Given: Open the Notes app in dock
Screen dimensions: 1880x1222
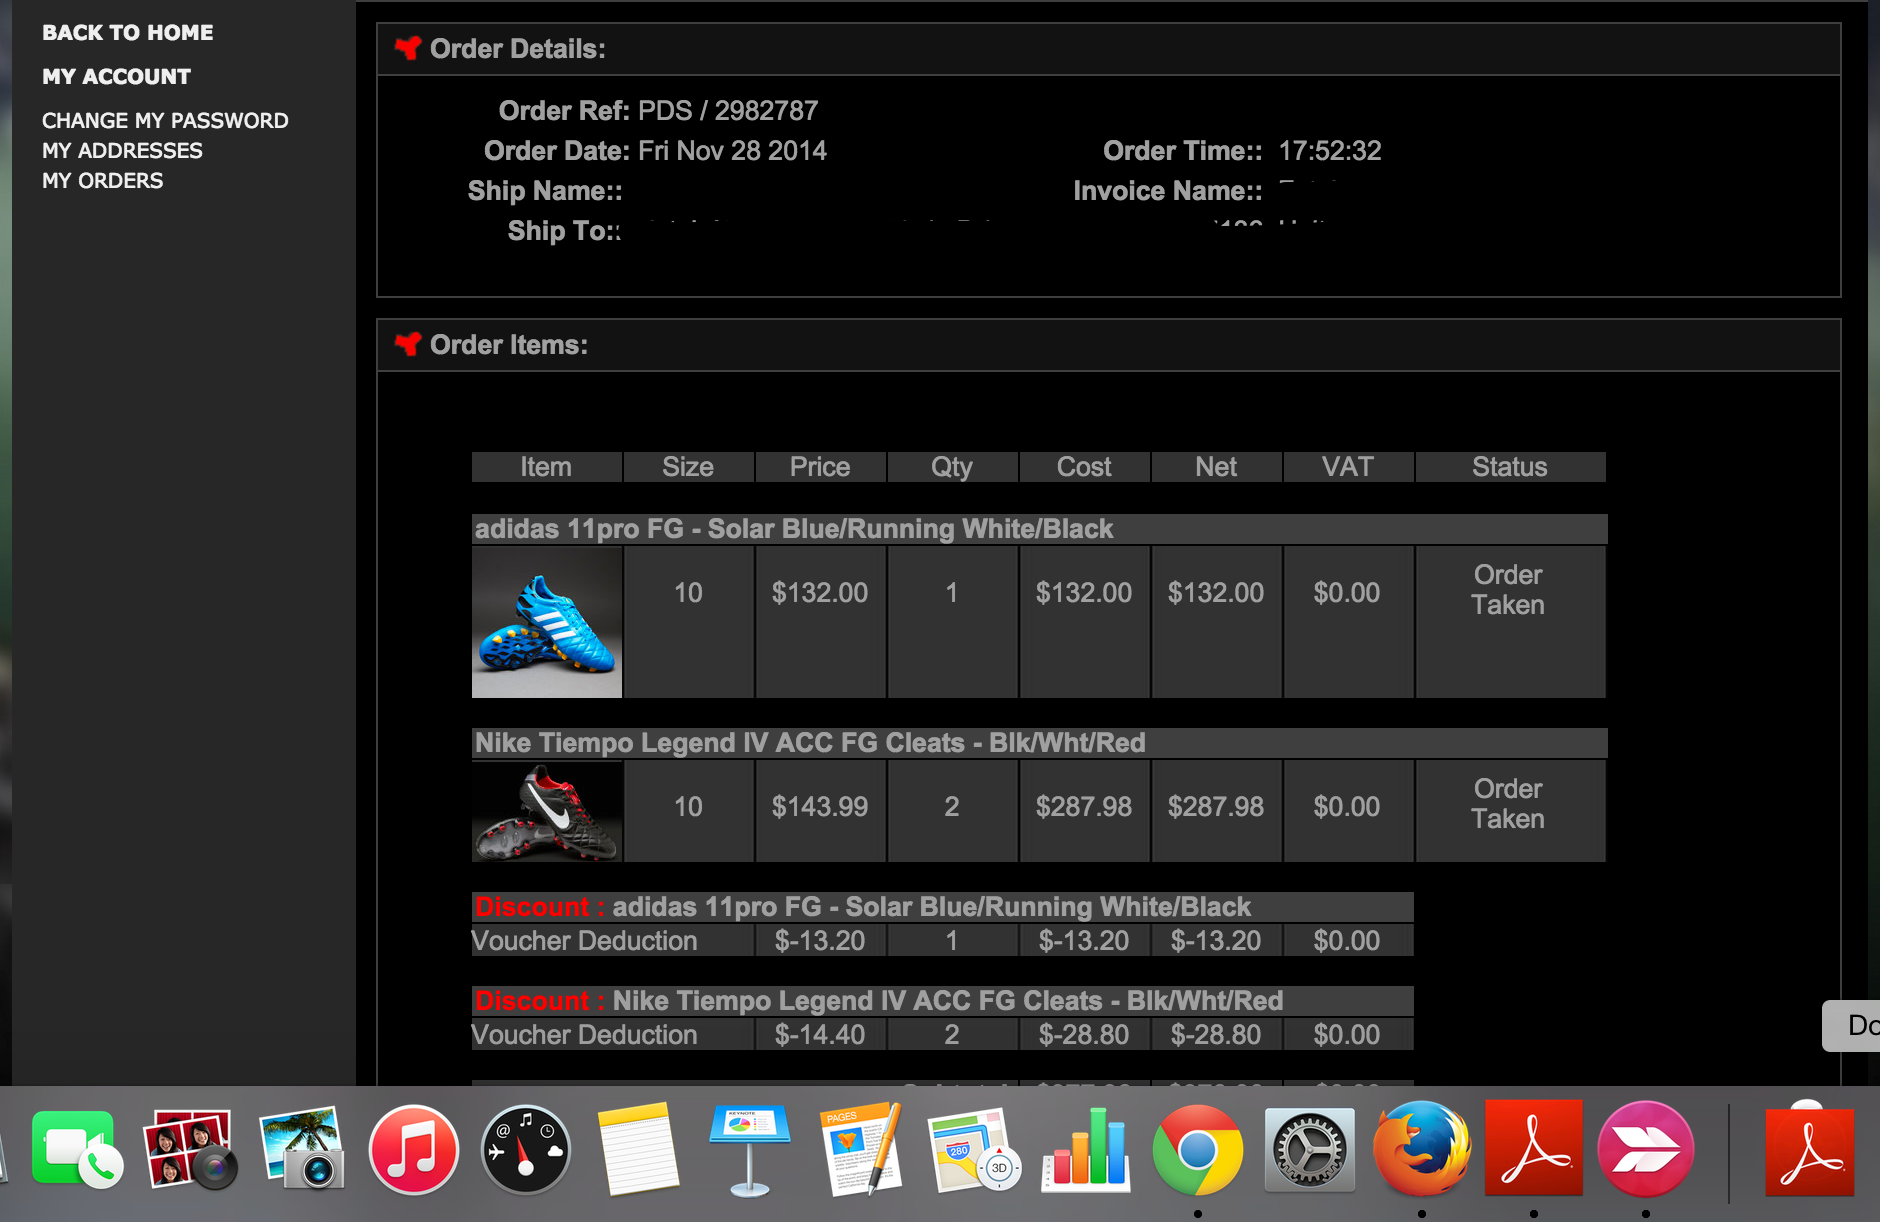Looking at the screenshot, I should (638, 1150).
